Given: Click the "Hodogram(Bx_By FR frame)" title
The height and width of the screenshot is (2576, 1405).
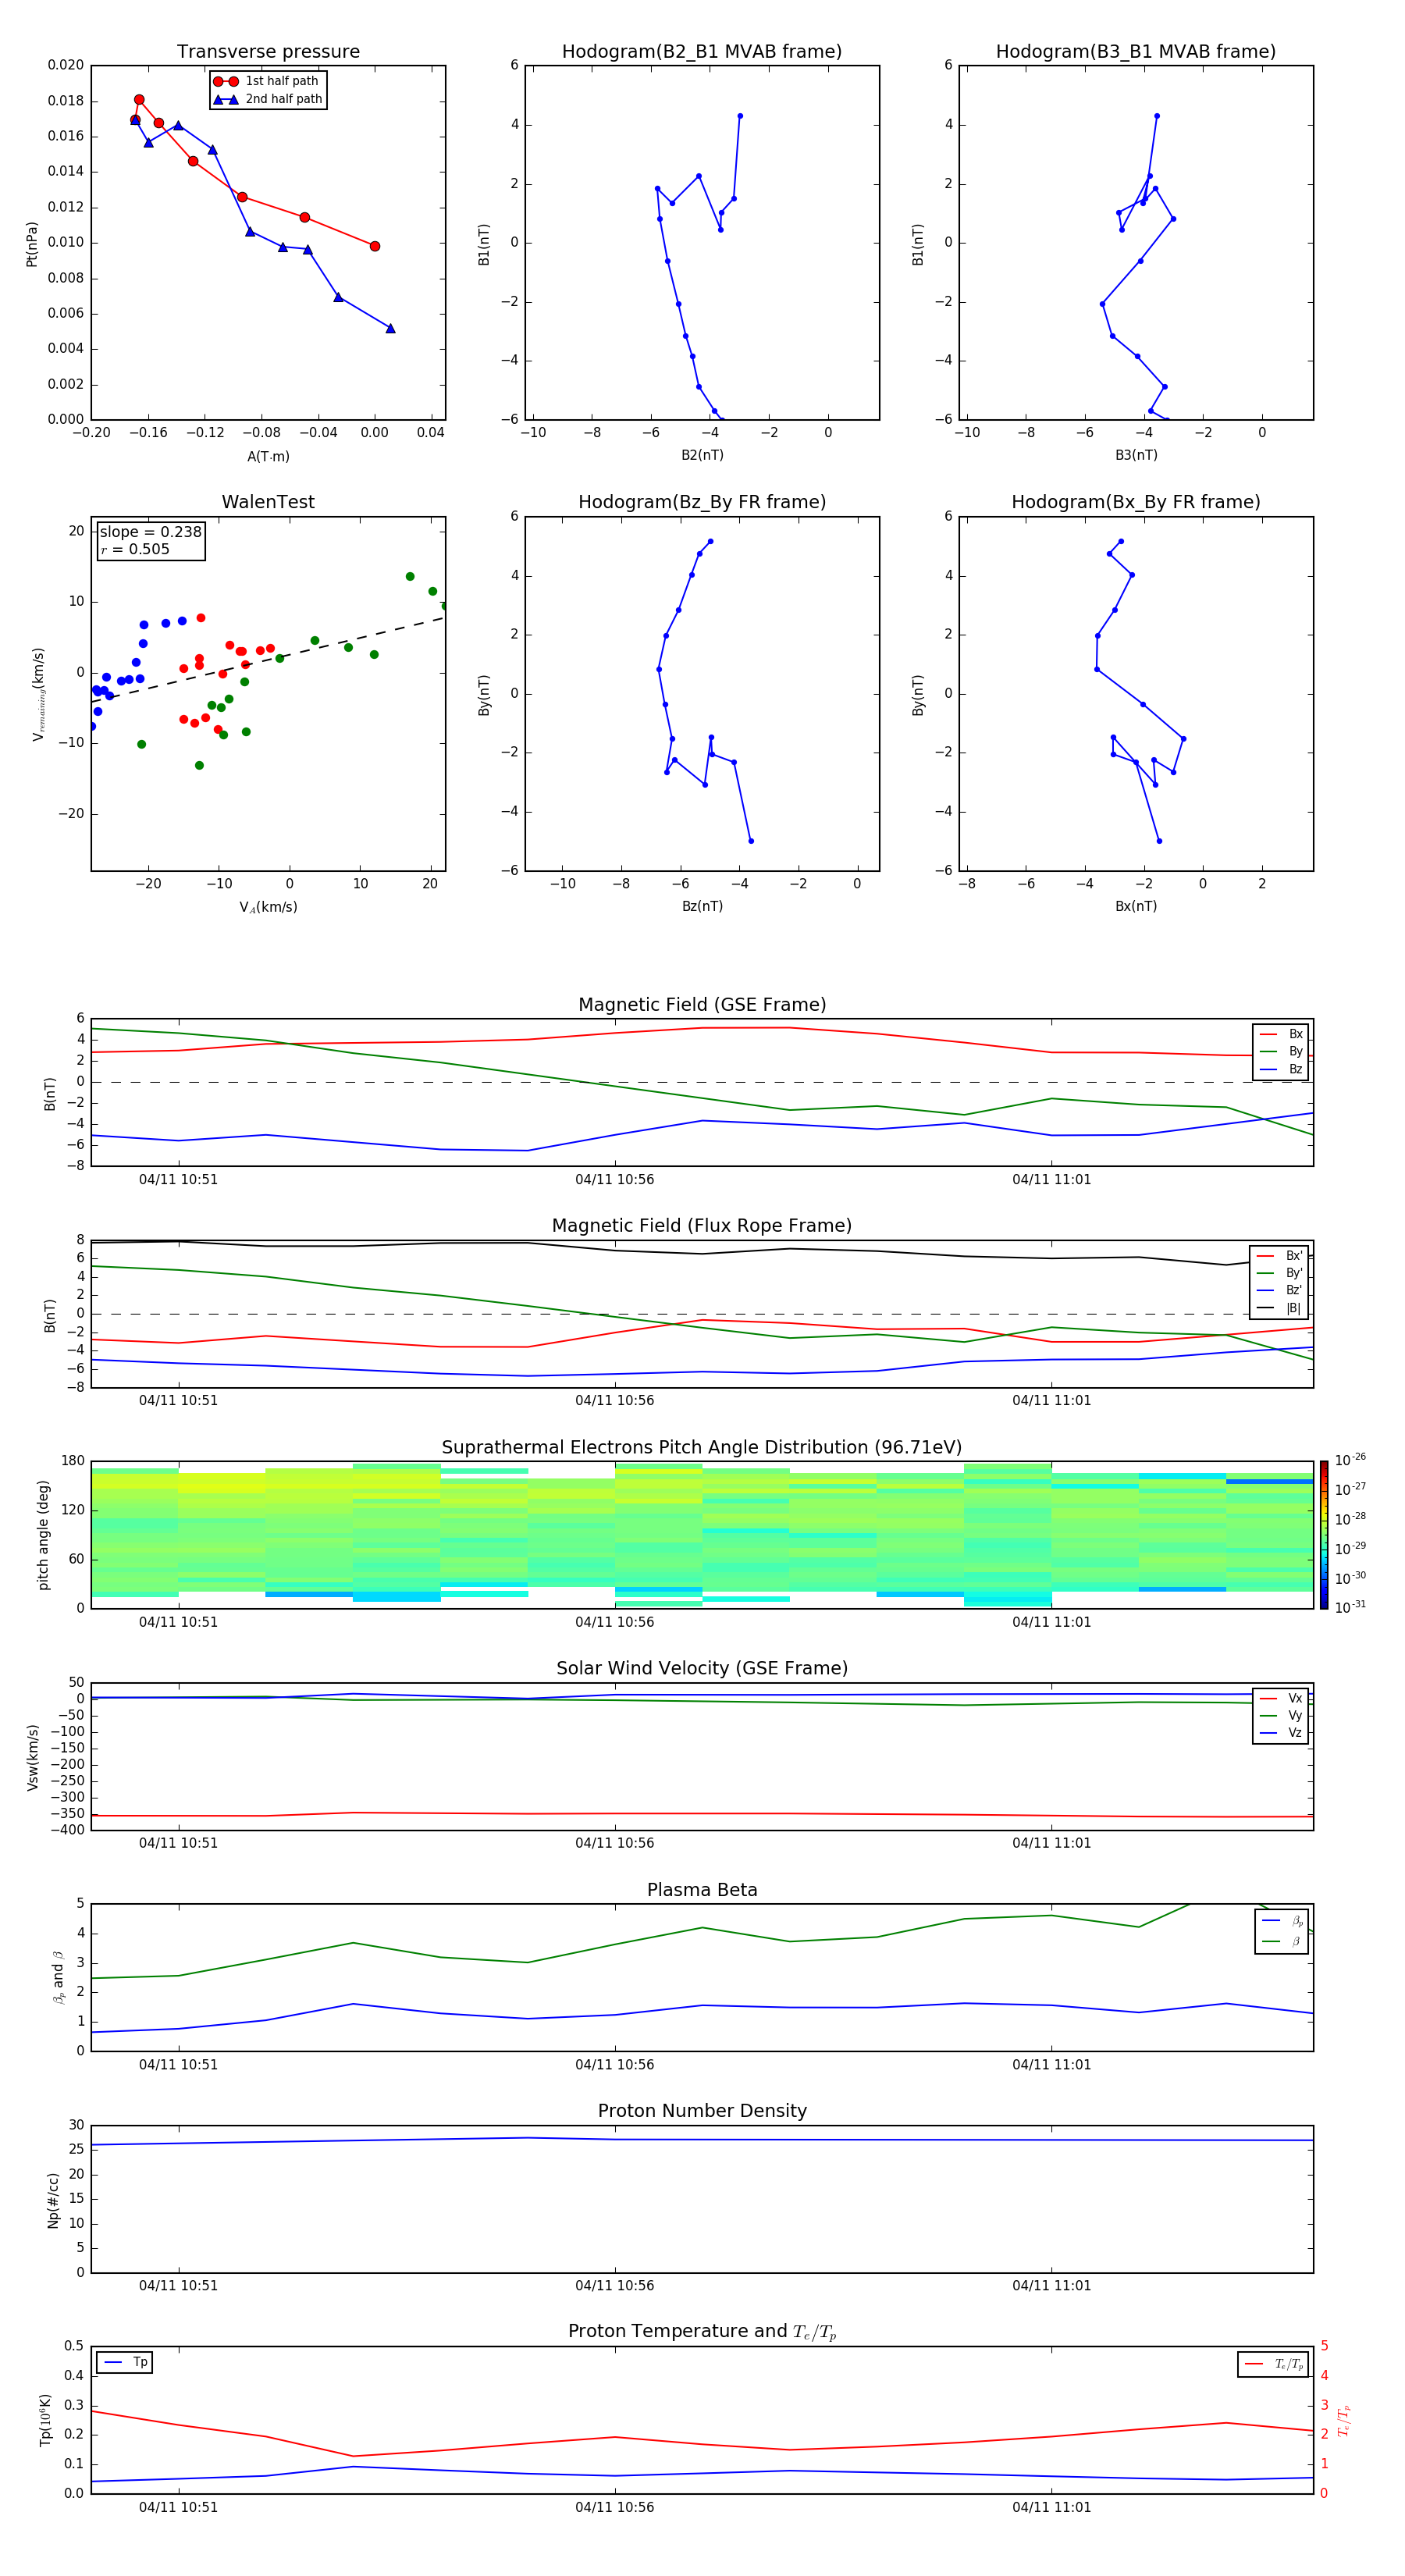Looking at the screenshot, I should [x=1136, y=502].
